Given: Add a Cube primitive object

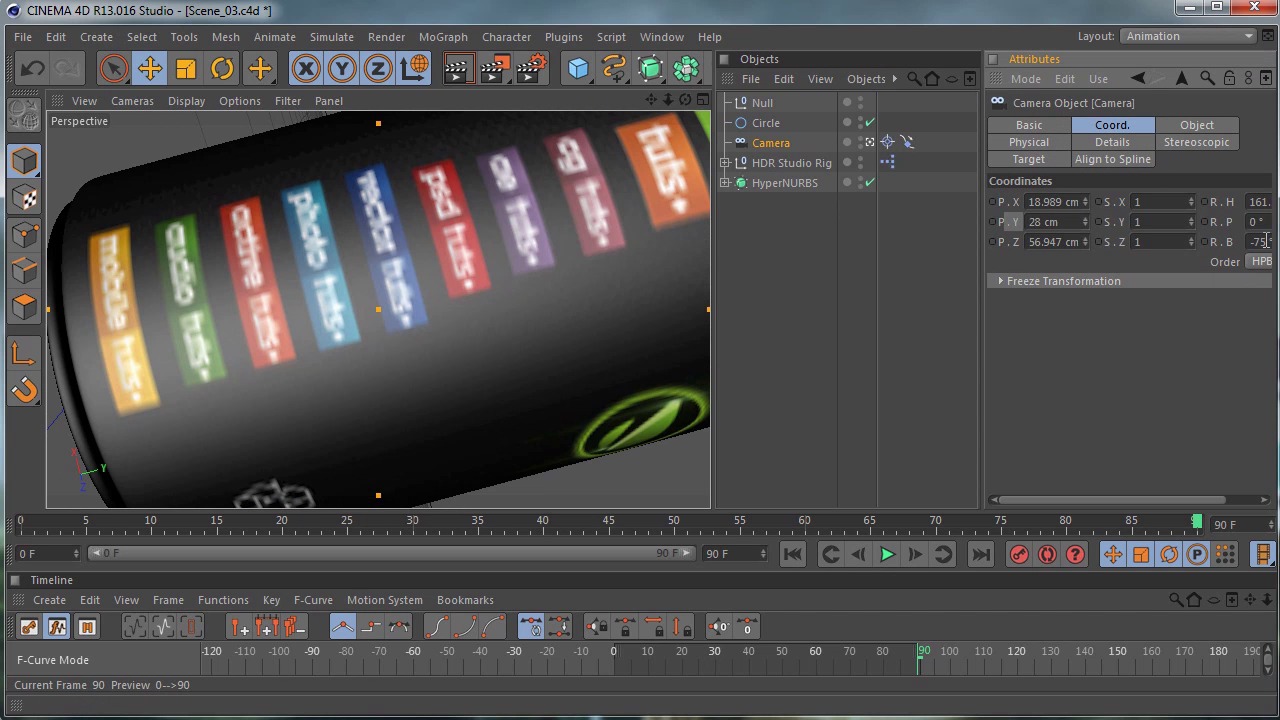Looking at the screenshot, I should click(x=578, y=68).
